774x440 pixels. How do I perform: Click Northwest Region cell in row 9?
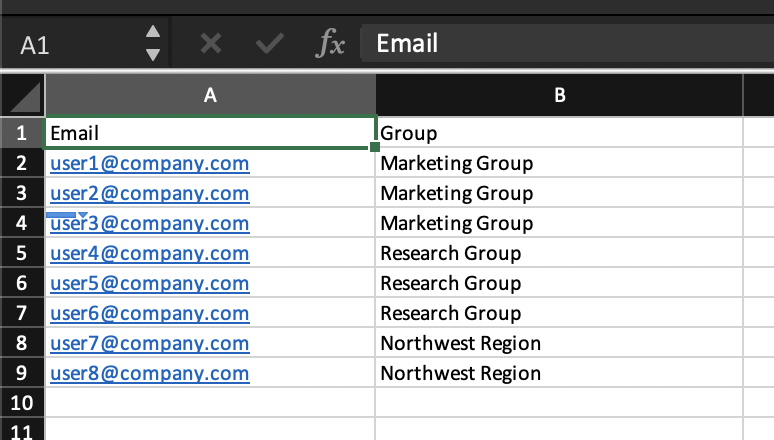[559, 373]
